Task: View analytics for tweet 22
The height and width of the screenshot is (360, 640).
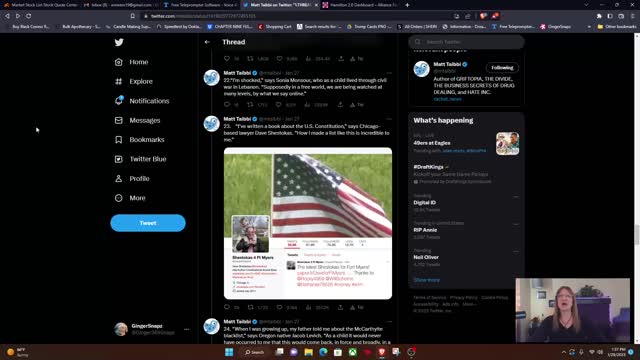Action: 307,104
